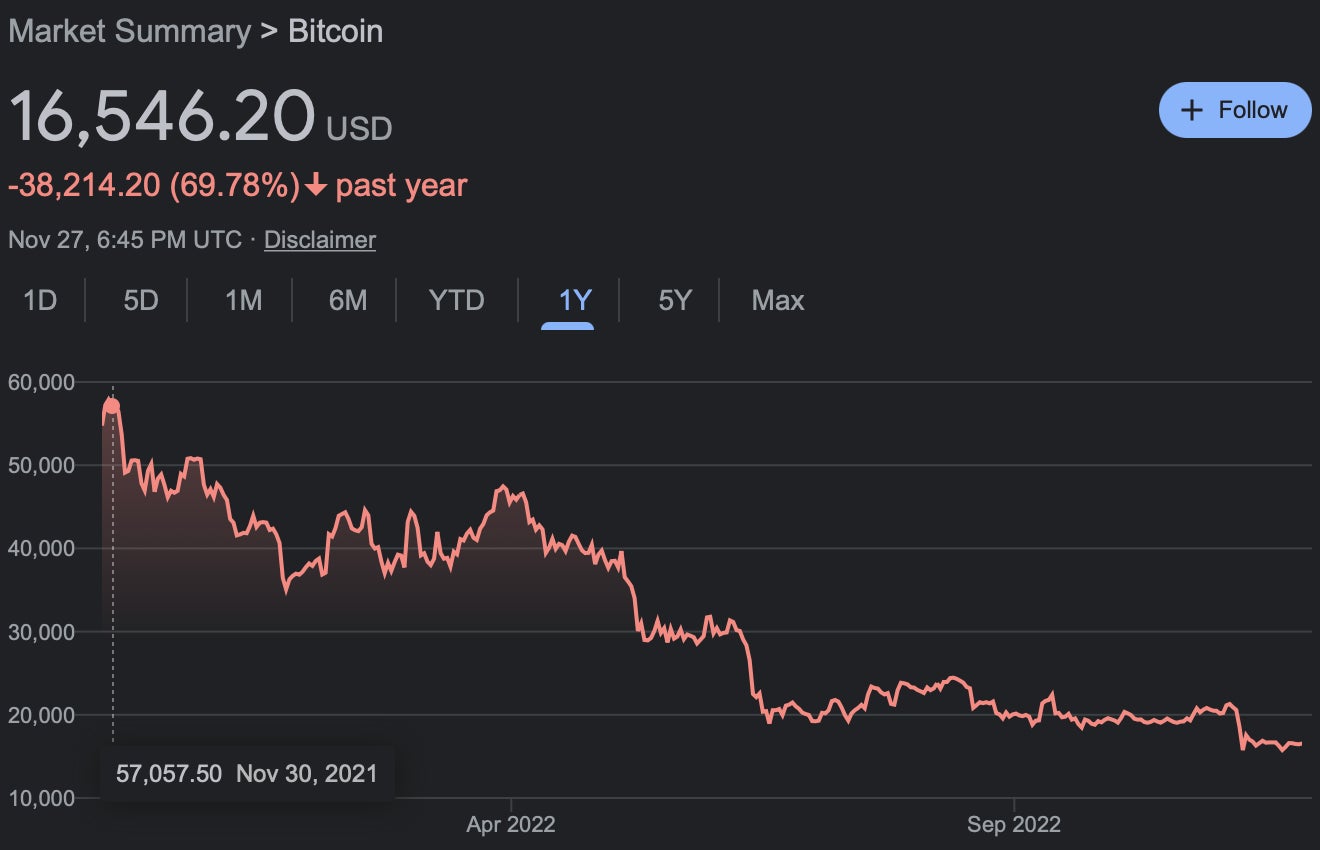The width and height of the screenshot is (1320, 850).
Task: Select the 1Y range tab
Action: pyautogui.click(x=575, y=300)
